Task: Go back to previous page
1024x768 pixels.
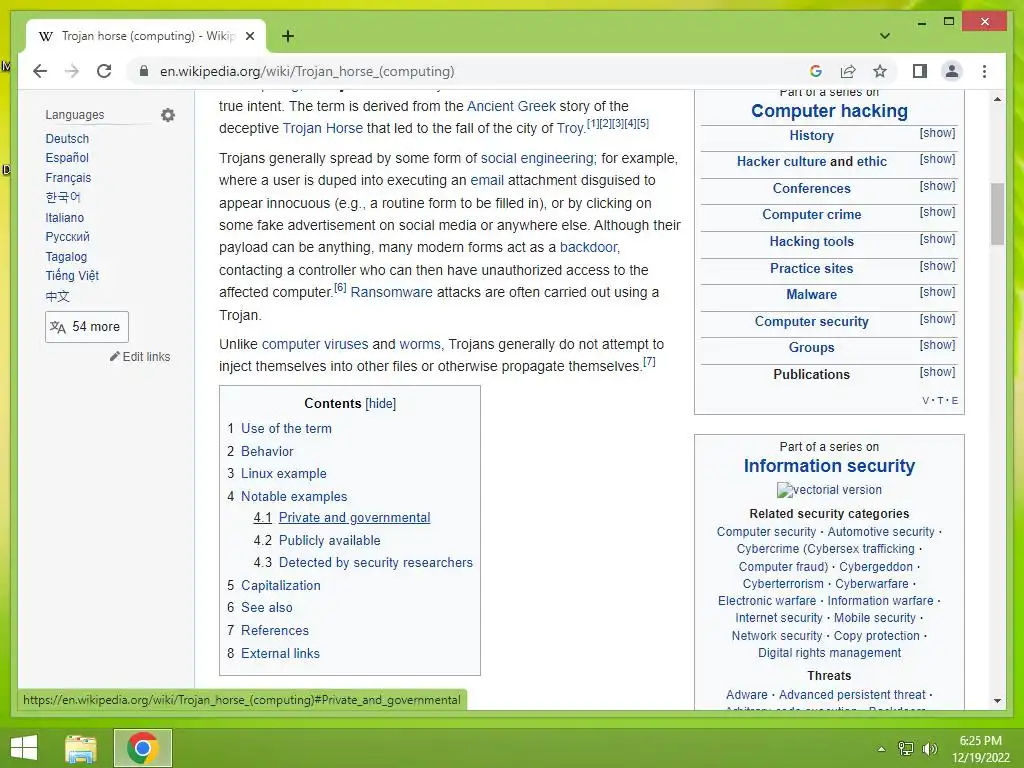Action: [40, 71]
